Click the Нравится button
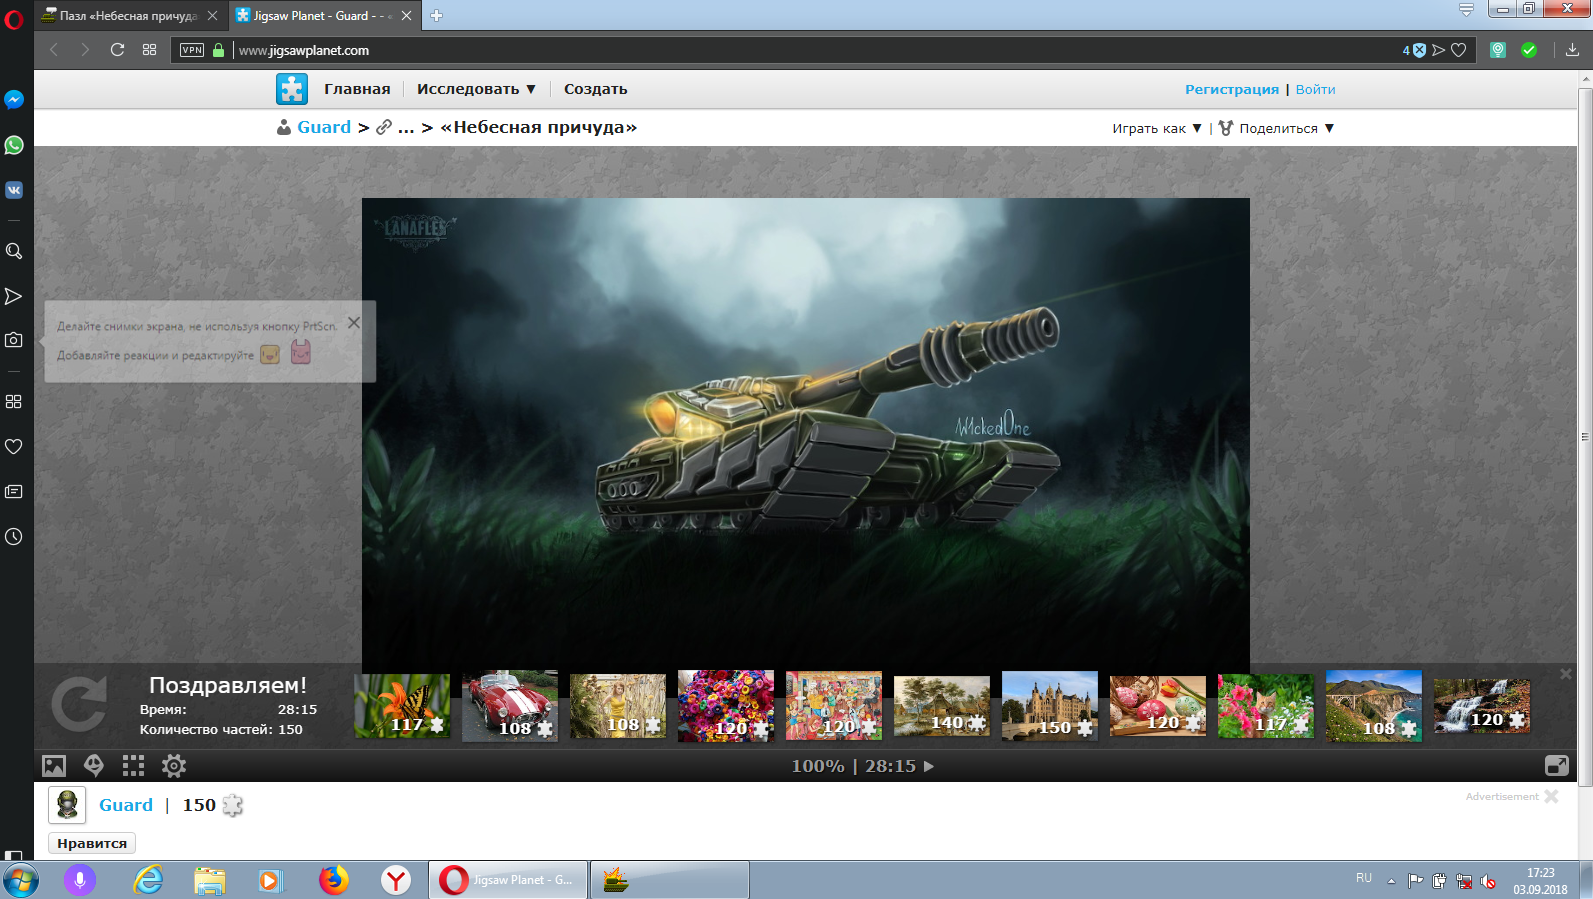1593x899 pixels. [92, 843]
